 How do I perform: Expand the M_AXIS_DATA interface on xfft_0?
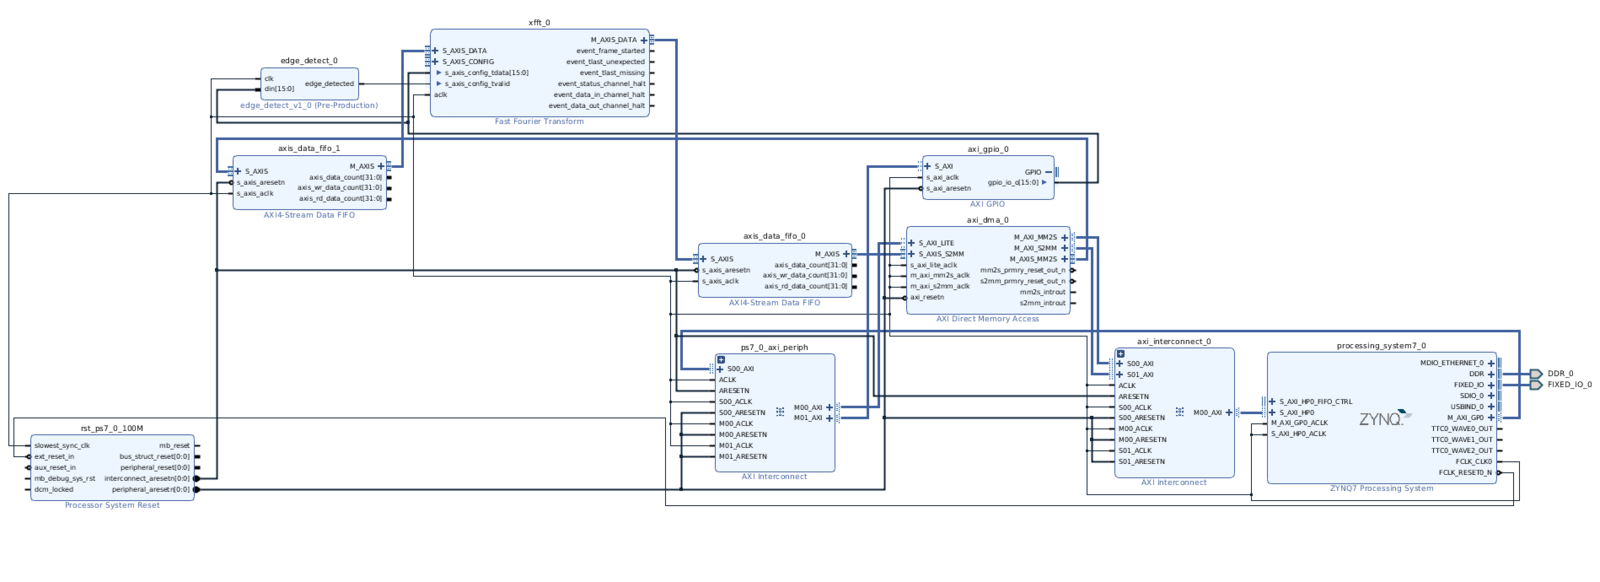click(x=644, y=40)
